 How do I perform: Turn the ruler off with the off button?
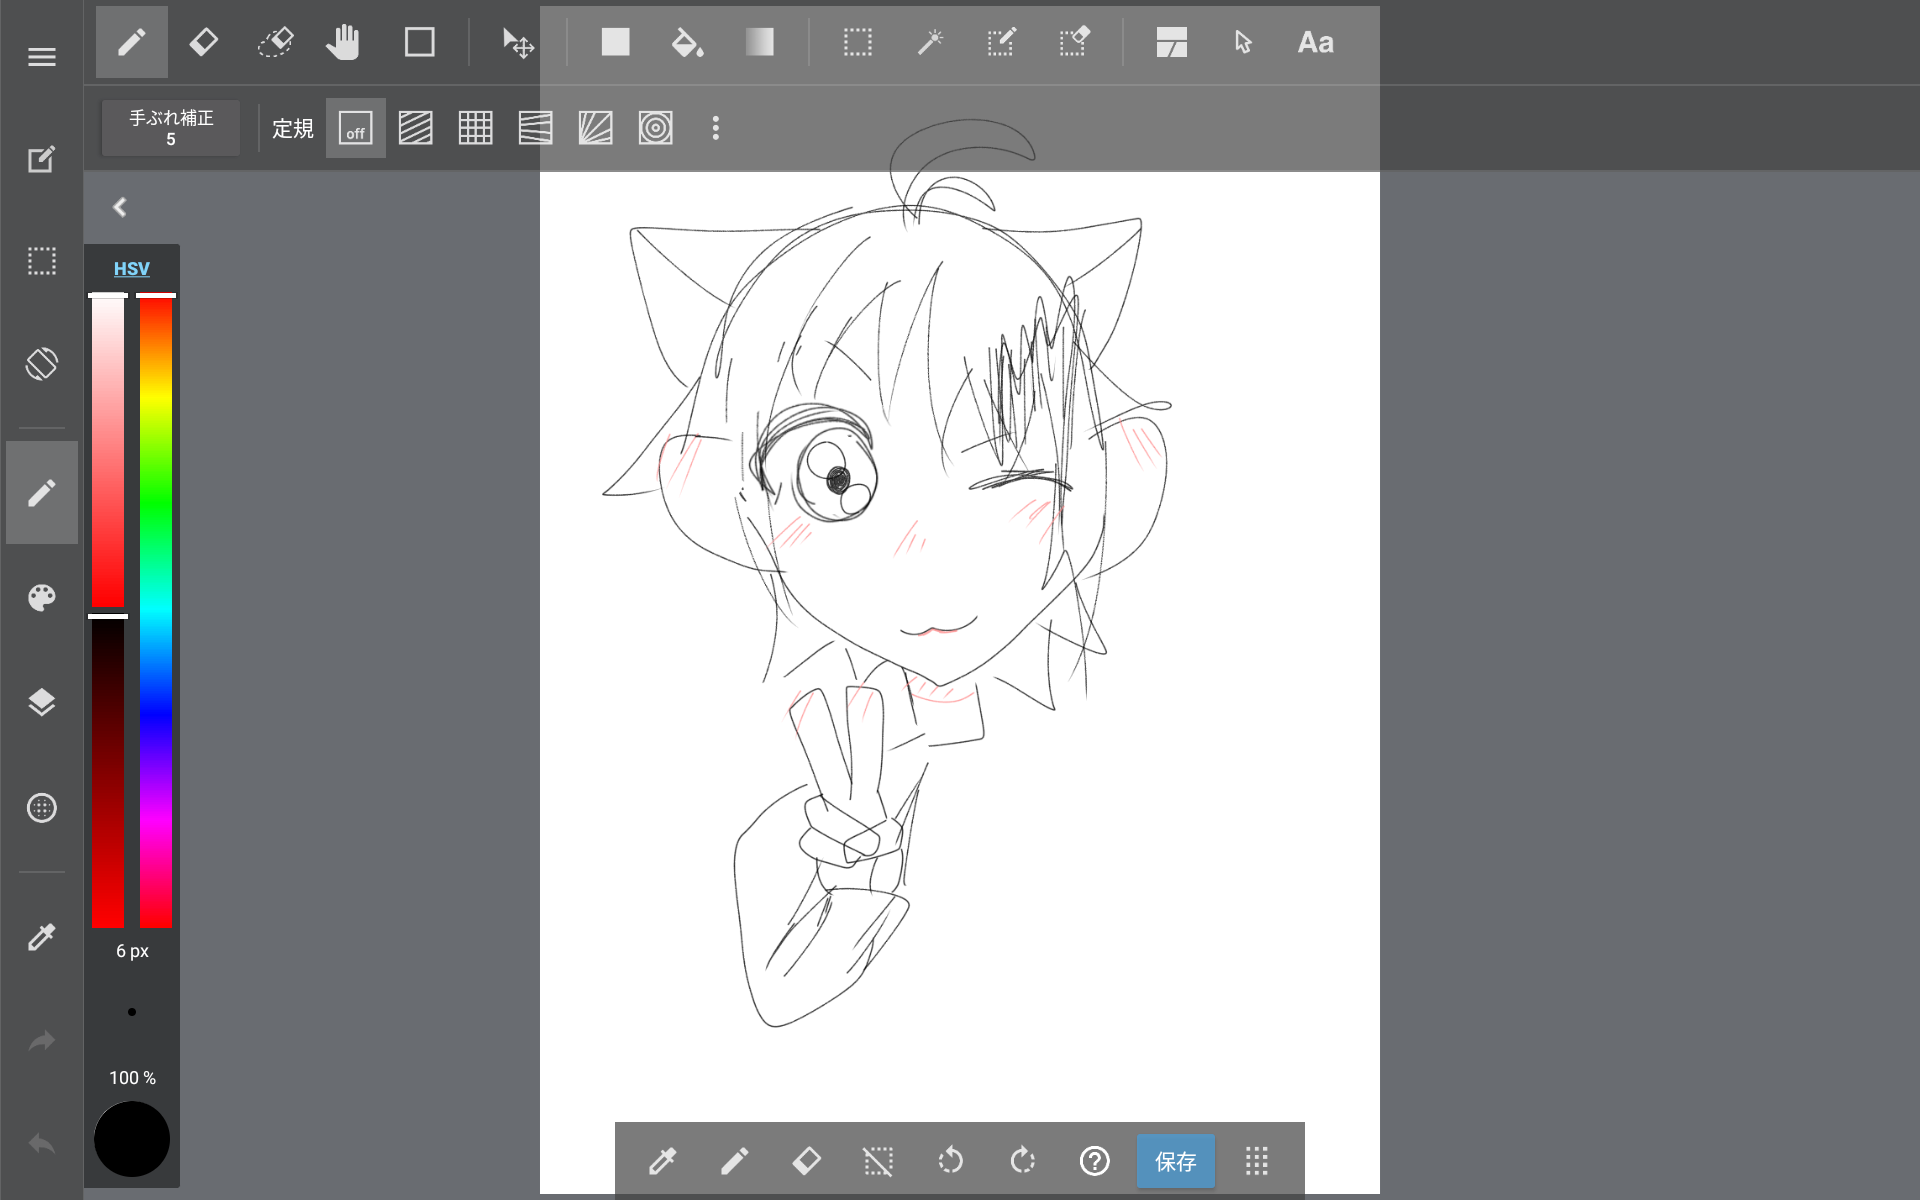tap(355, 128)
